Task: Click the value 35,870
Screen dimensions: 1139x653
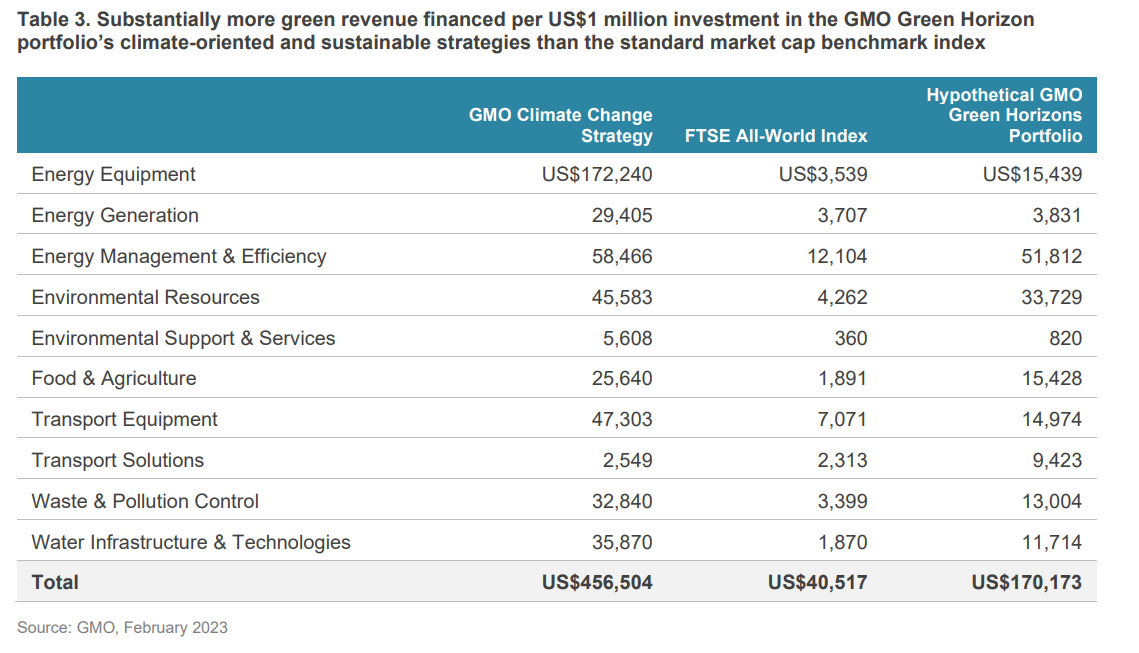Action: pos(622,543)
